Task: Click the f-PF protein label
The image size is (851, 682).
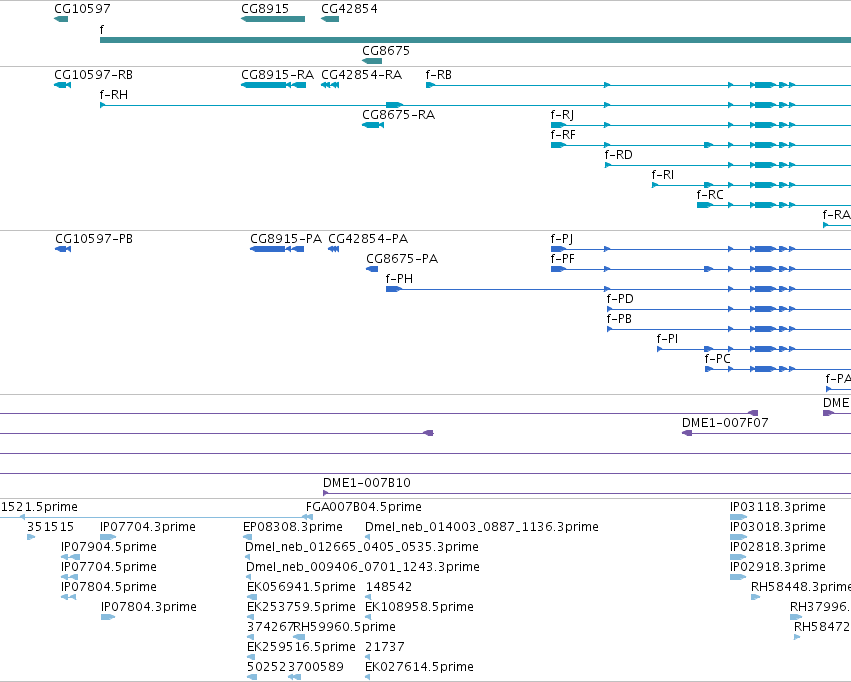Action: point(562,259)
